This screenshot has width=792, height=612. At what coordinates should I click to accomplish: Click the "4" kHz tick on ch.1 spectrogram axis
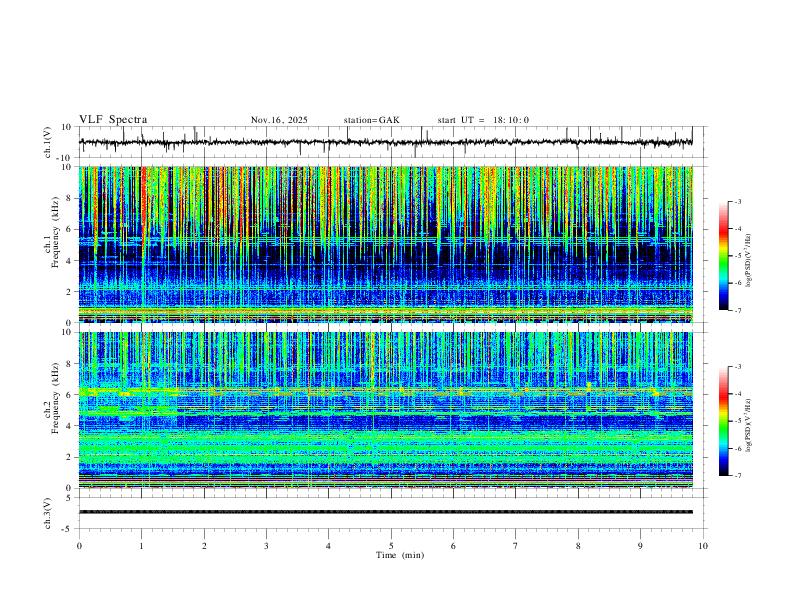(x=69, y=261)
